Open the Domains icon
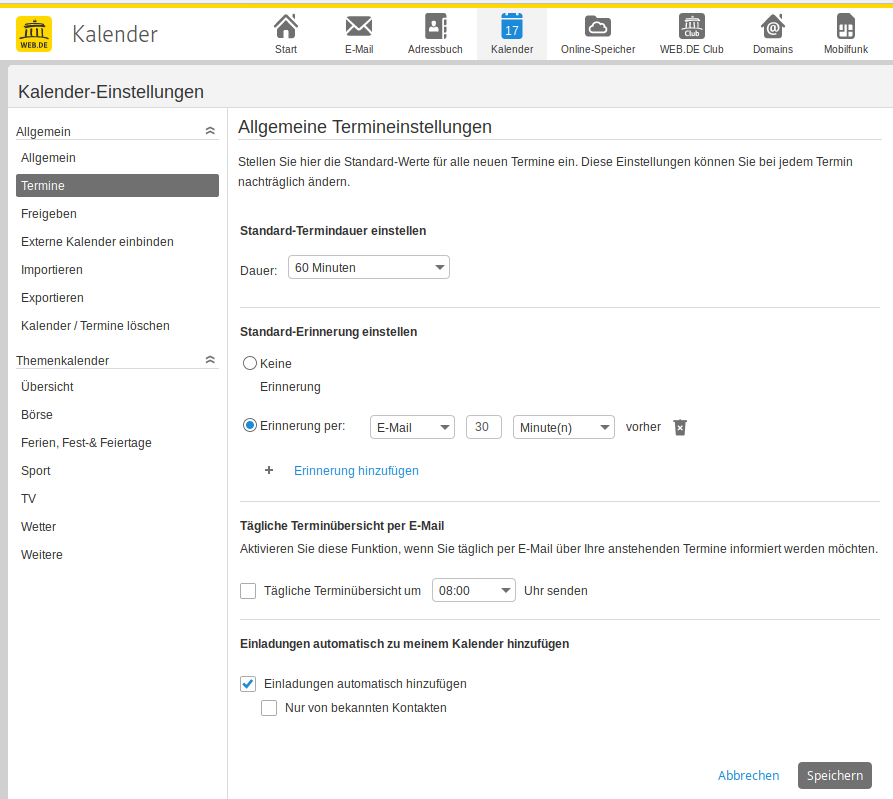This screenshot has height=799, width=893. [x=772, y=27]
